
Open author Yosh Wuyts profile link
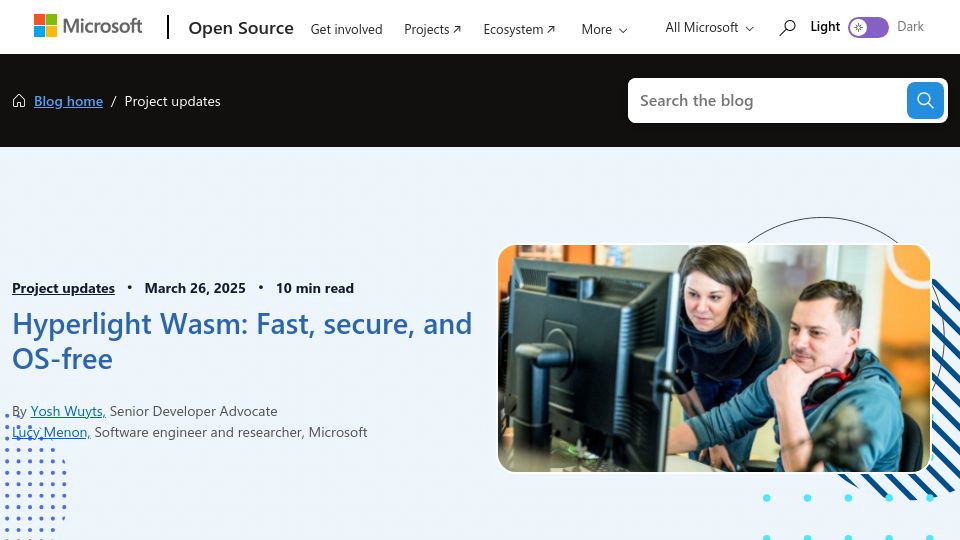click(68, 411)
